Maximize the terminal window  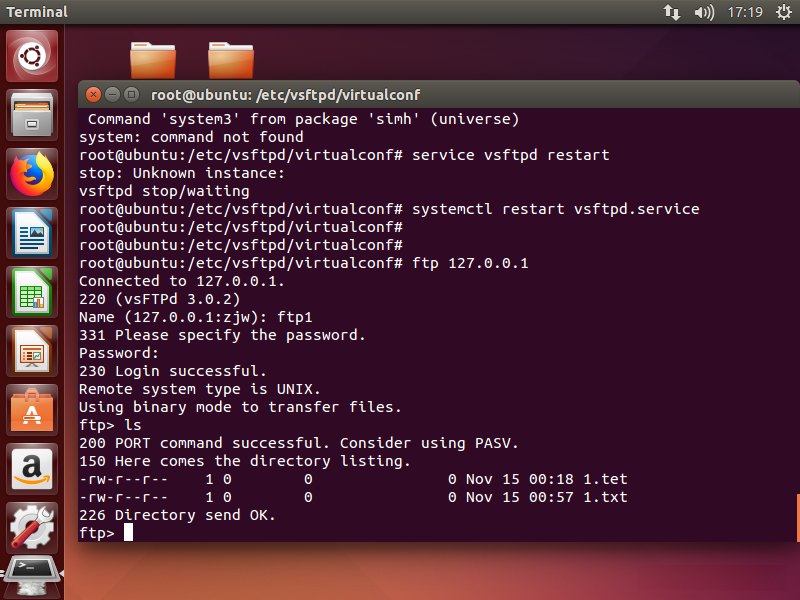(132, 94)
